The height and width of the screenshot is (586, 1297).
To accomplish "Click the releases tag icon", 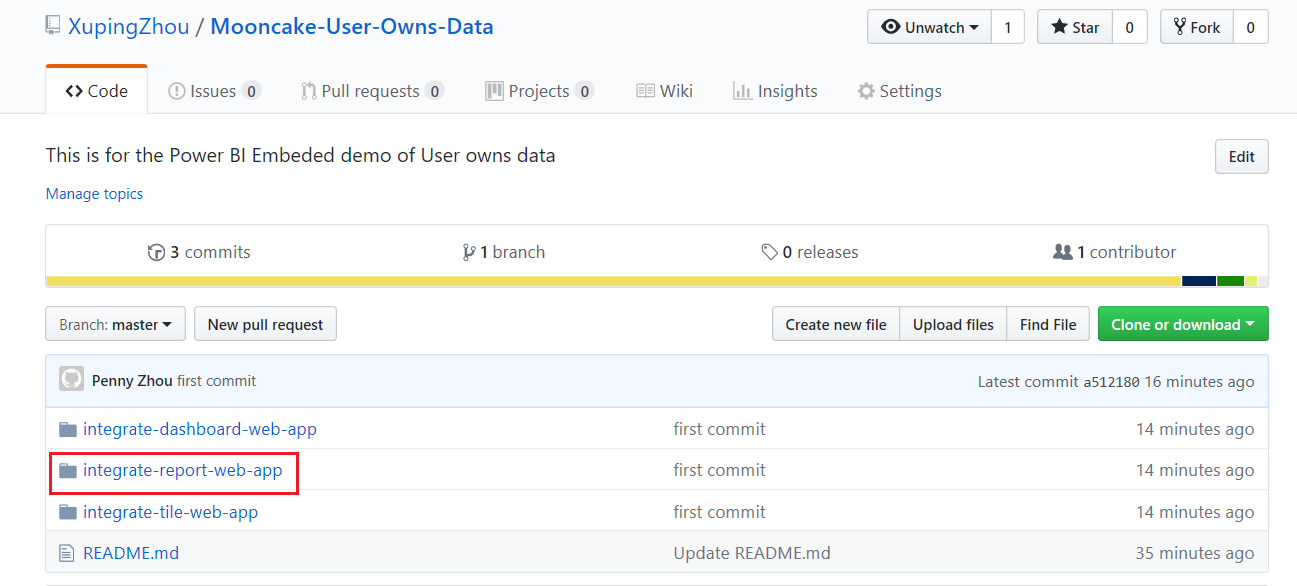I will [769, 252].
